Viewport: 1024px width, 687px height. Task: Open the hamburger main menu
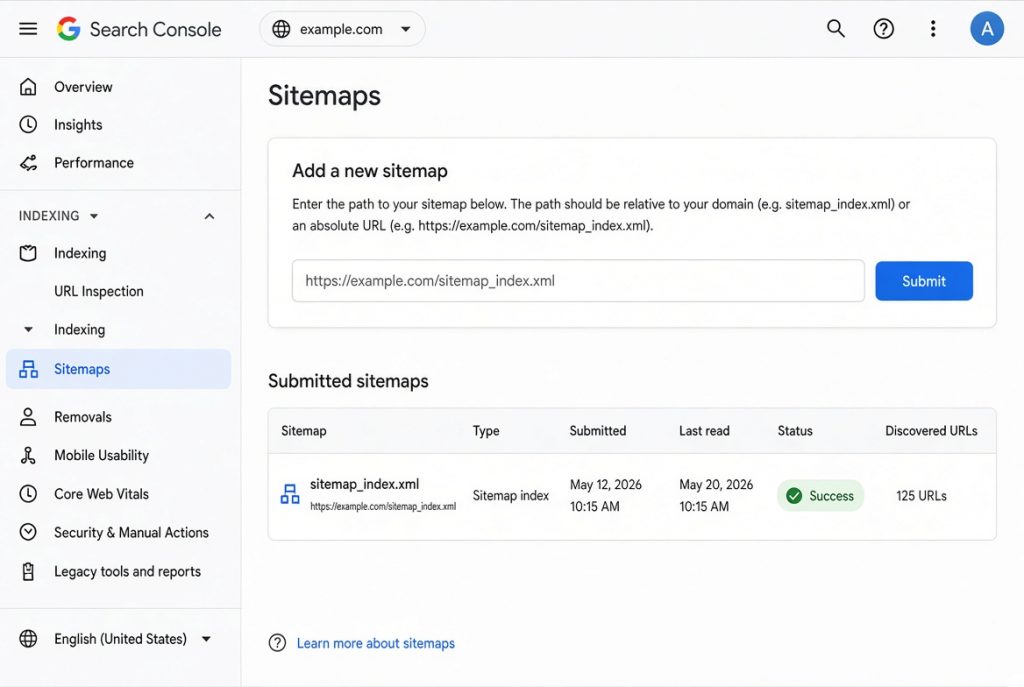point(28,29)
